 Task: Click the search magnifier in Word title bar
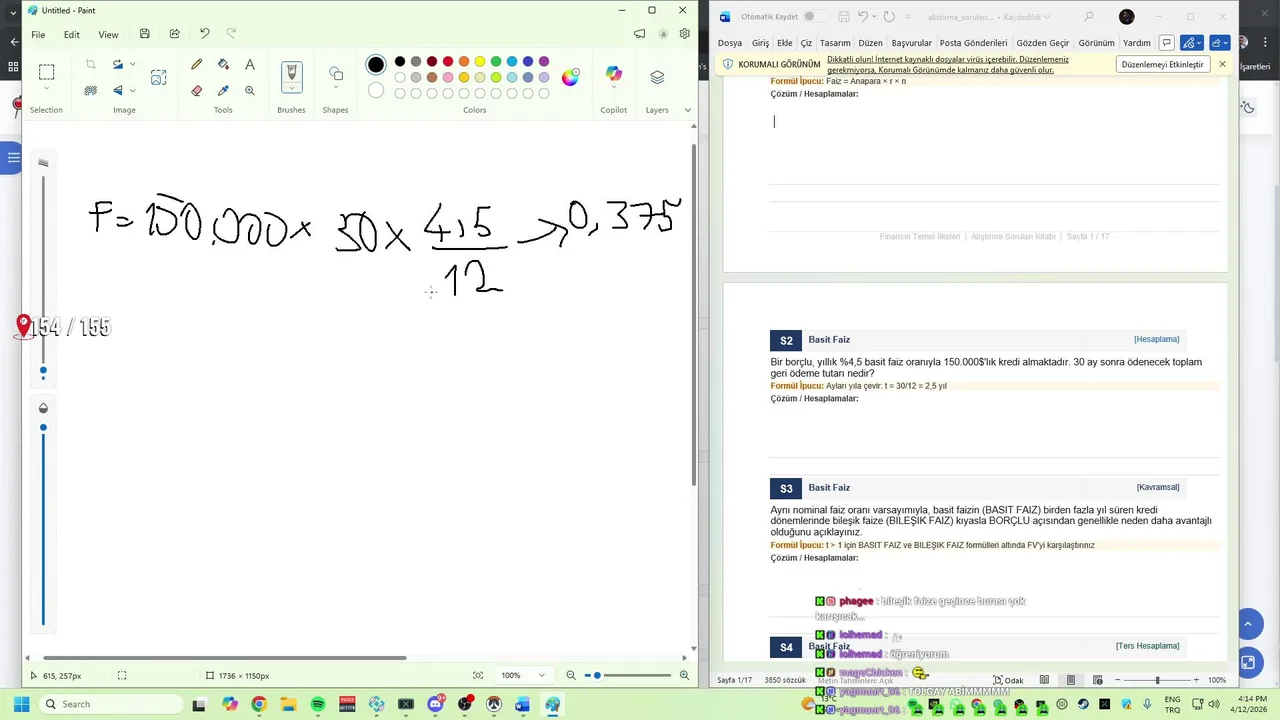click(x=1089, y=17)
